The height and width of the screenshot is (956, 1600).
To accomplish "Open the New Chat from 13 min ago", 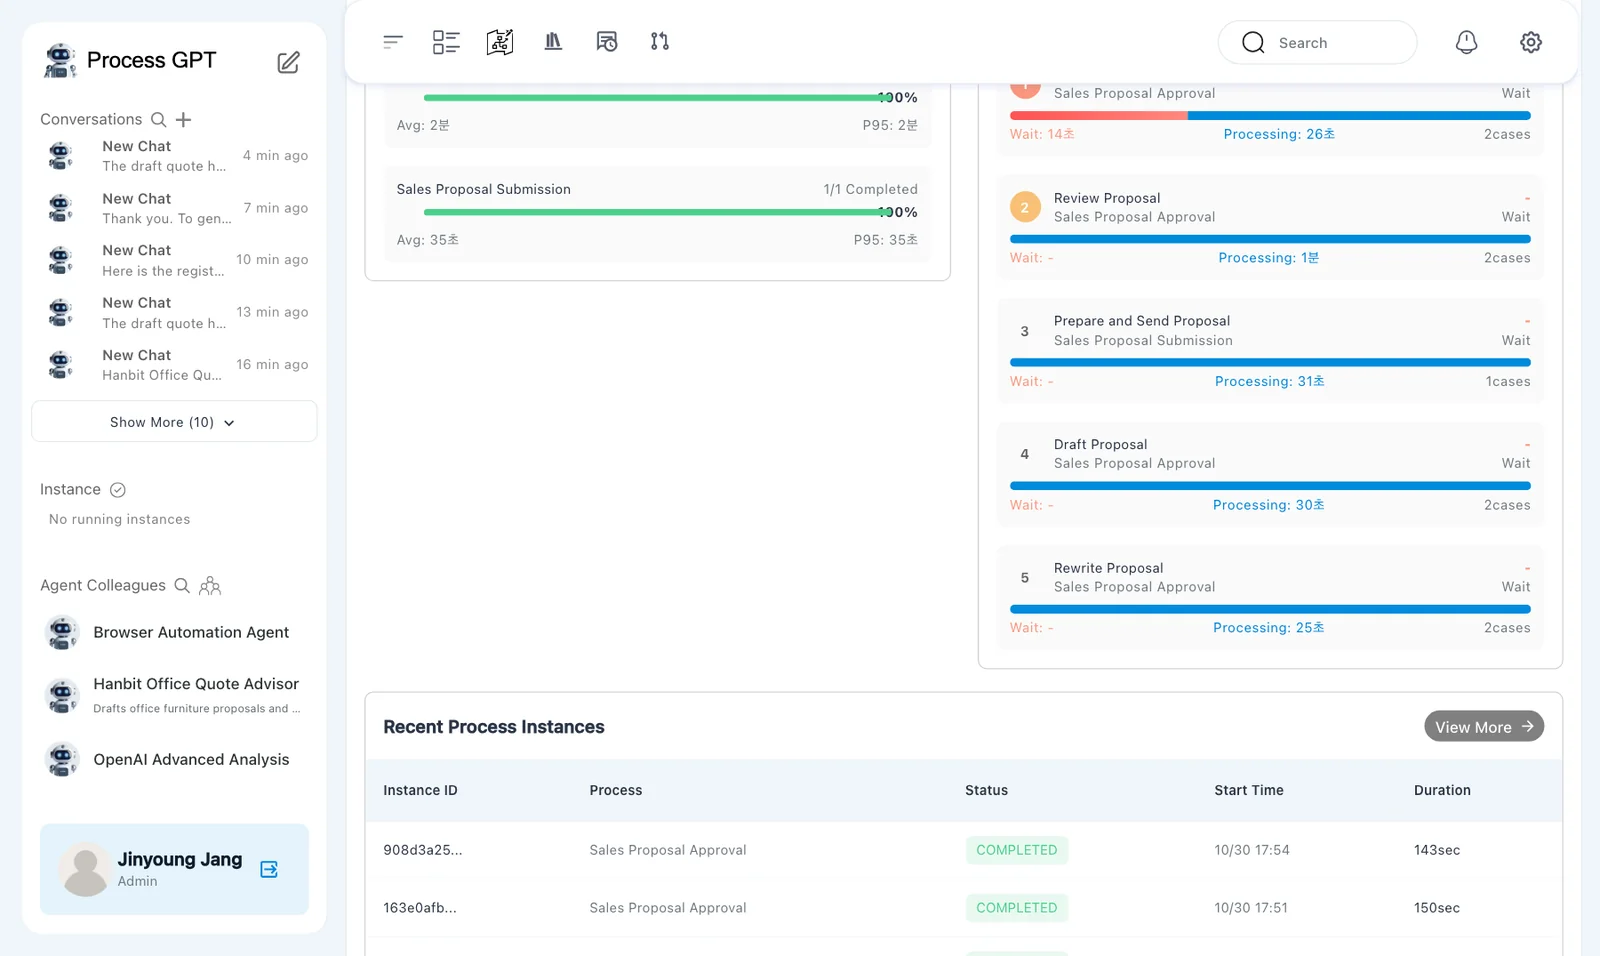I will 176,313.
